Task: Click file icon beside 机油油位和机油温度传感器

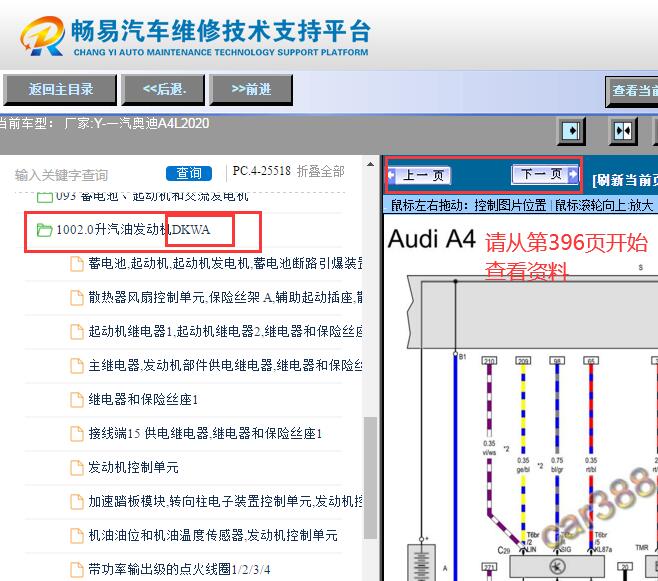Action: (x=77, y=535)
